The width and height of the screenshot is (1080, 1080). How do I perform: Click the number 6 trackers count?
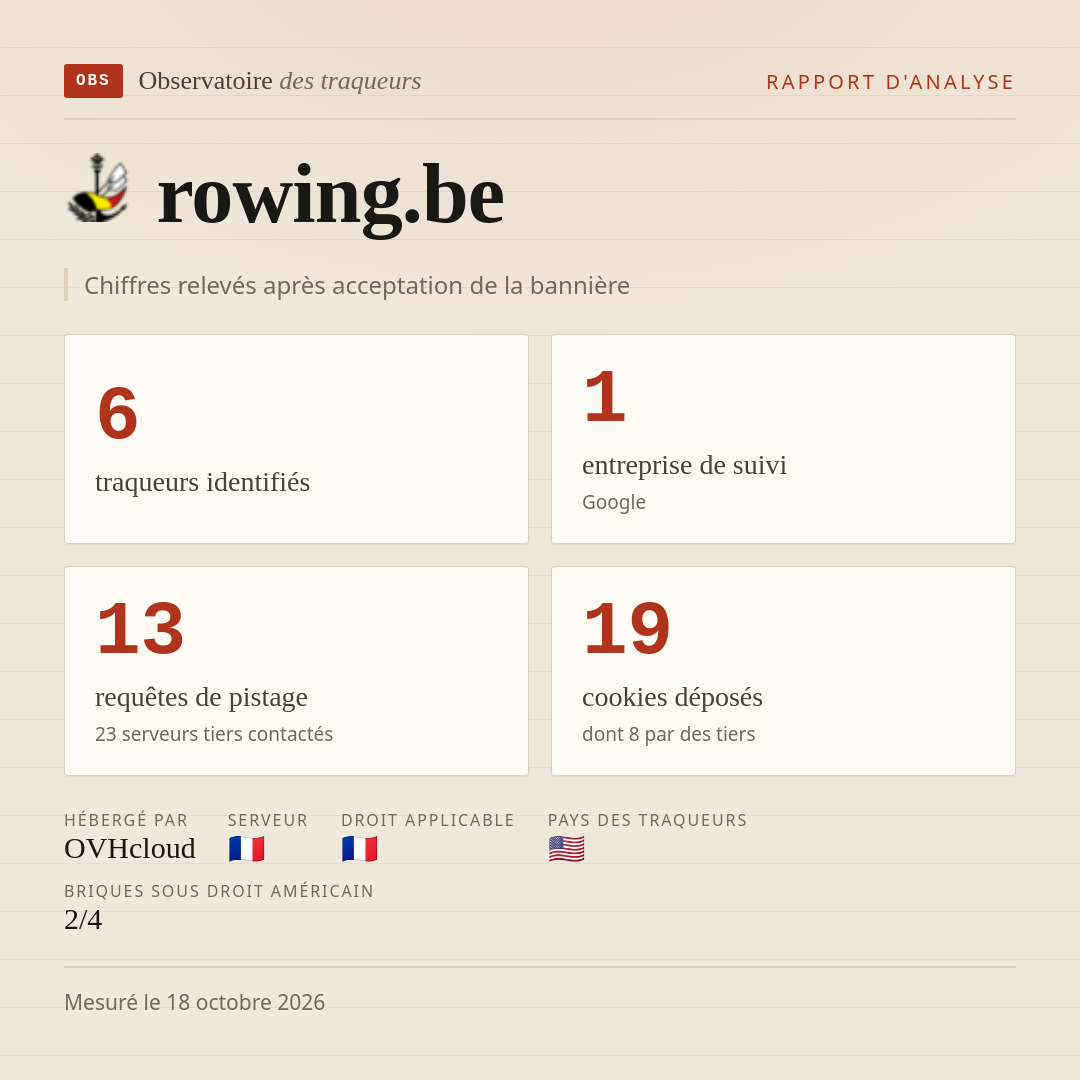118,414
